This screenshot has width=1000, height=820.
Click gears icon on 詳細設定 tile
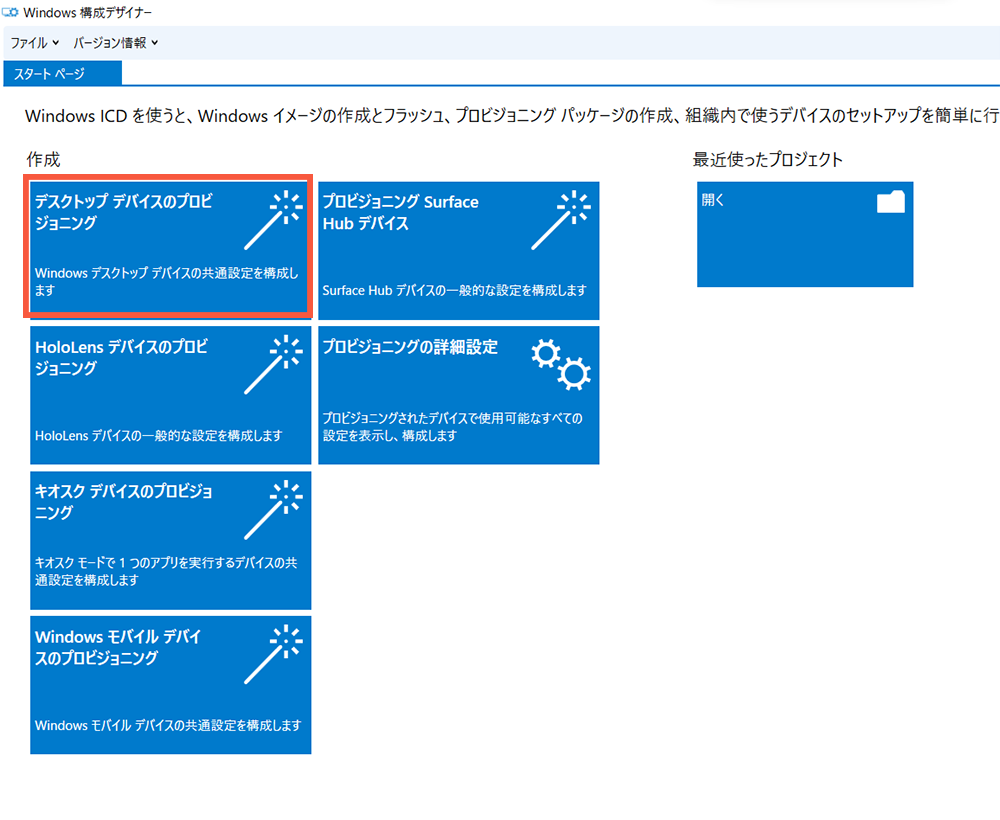pos(561,365)
